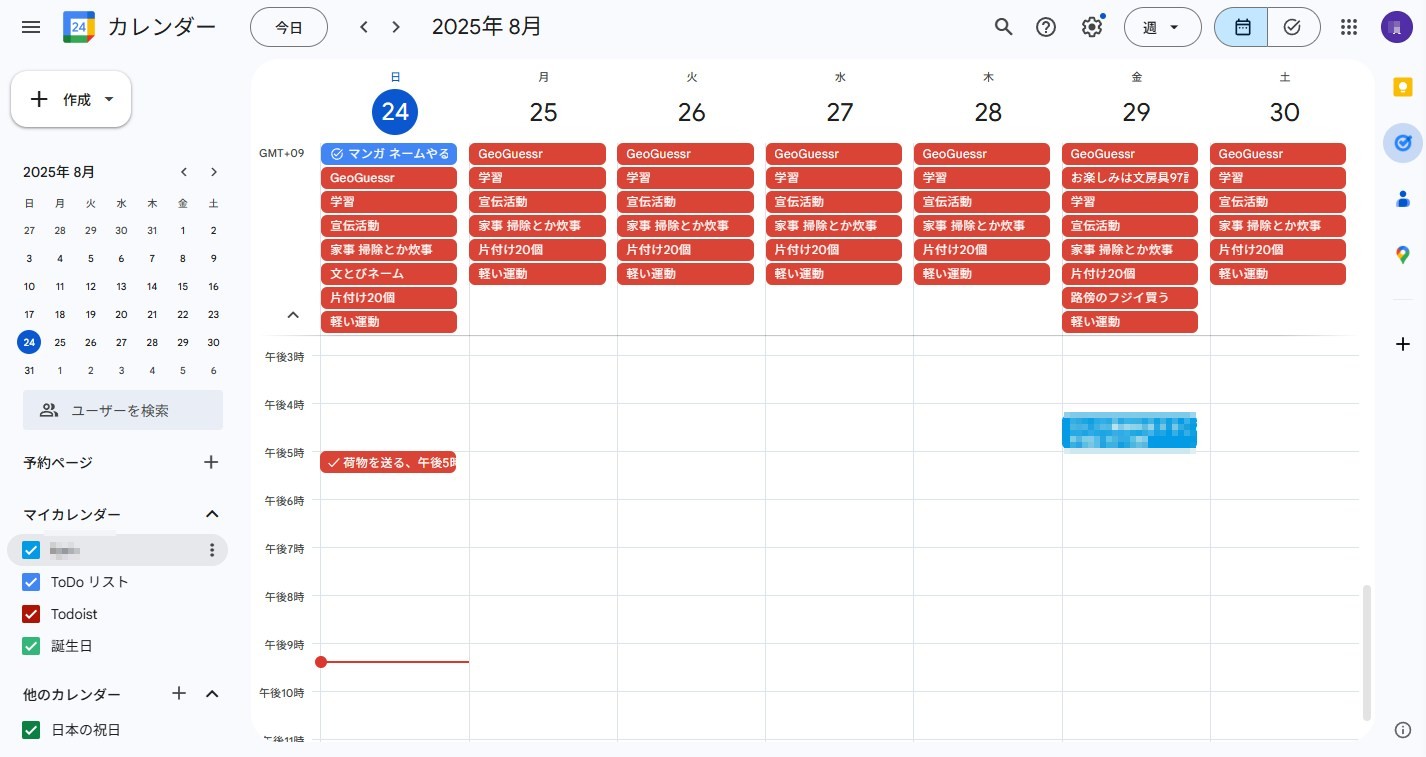Open the お楽しみは文房具 event on Friday
The image size is (1426, 757).
1130,178
